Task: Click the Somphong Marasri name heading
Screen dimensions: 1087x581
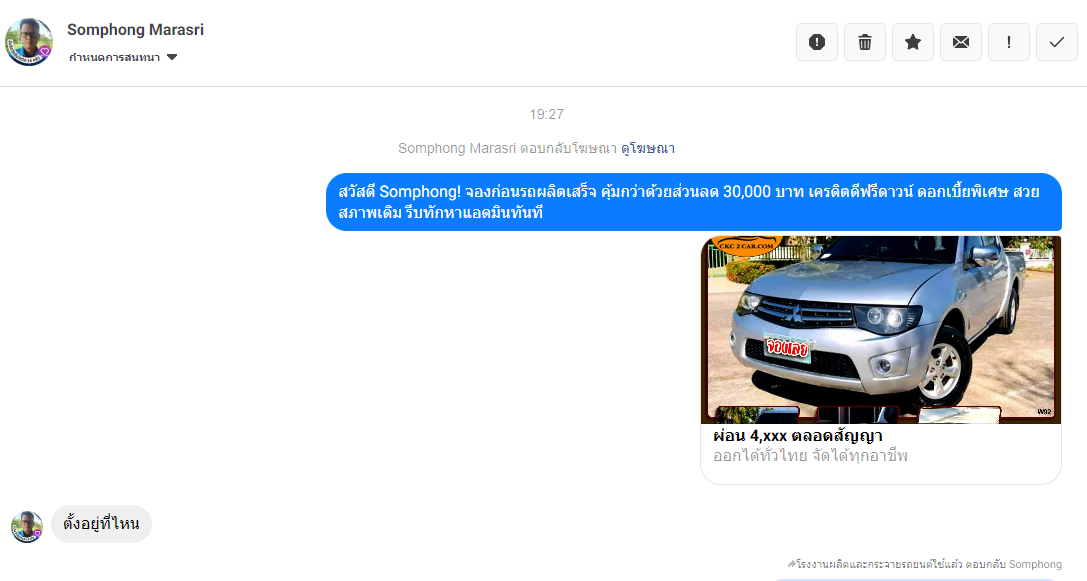Action: click(x=135, y=30)
